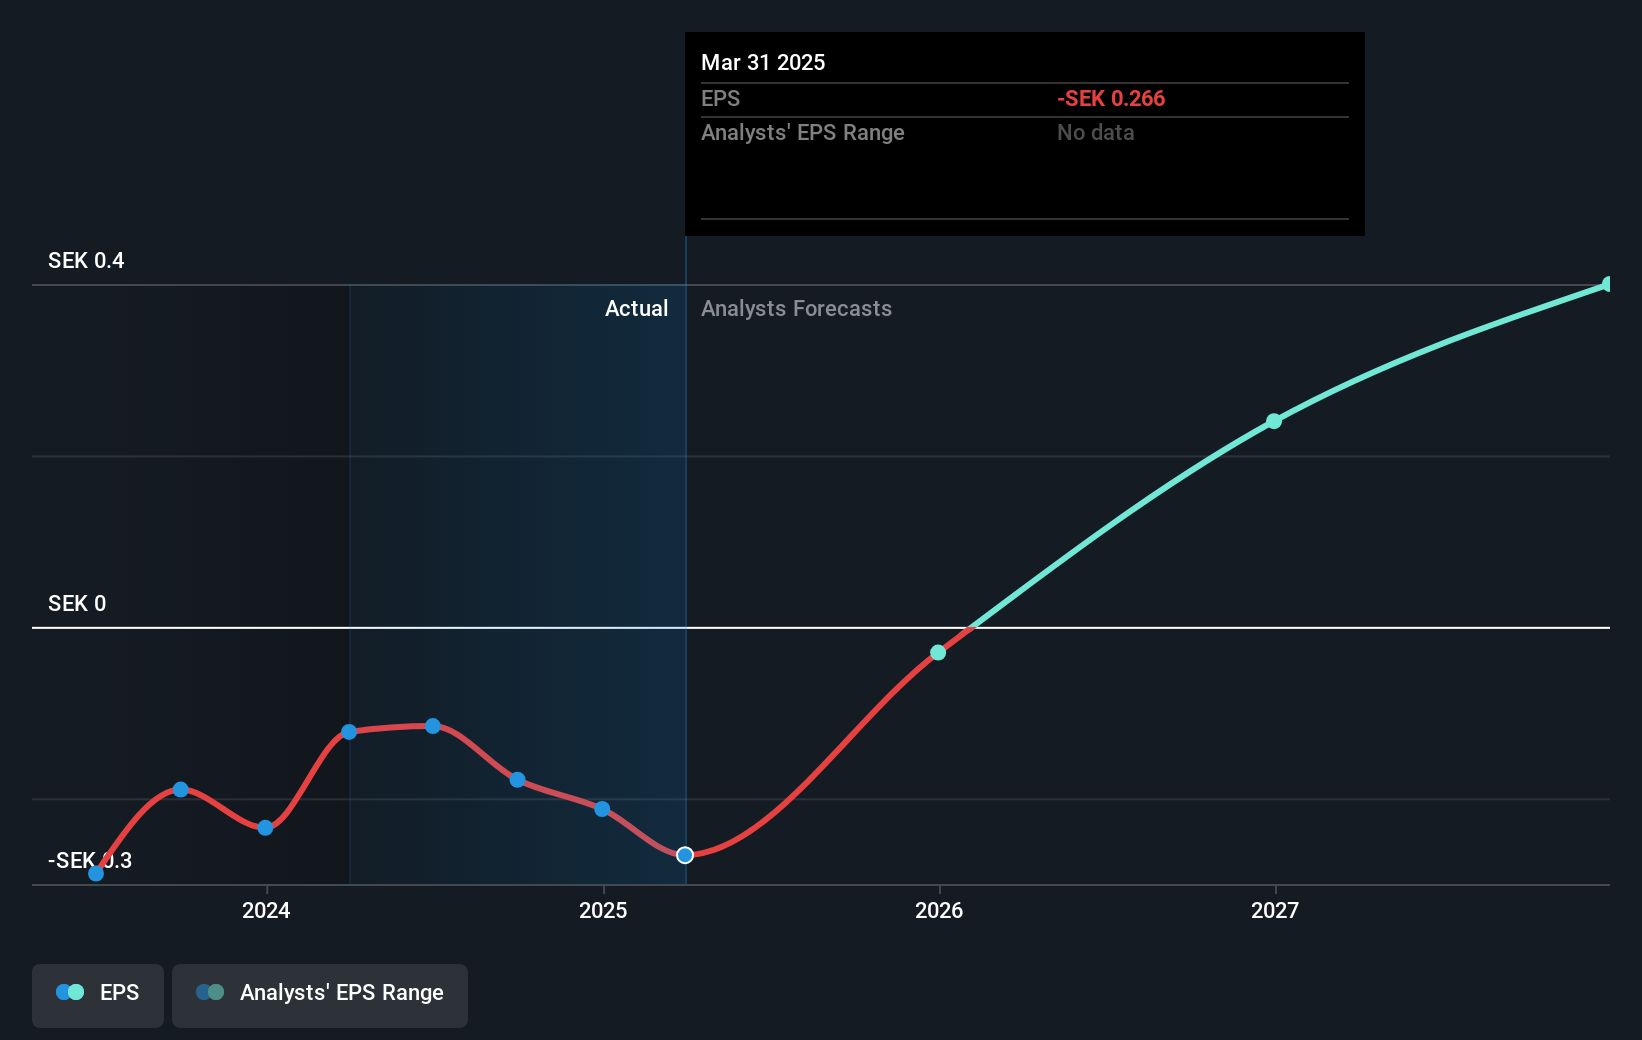Click the EPS peak point in mid-2024
The height and width of the screenshot is (1040, 1642).
433,726
